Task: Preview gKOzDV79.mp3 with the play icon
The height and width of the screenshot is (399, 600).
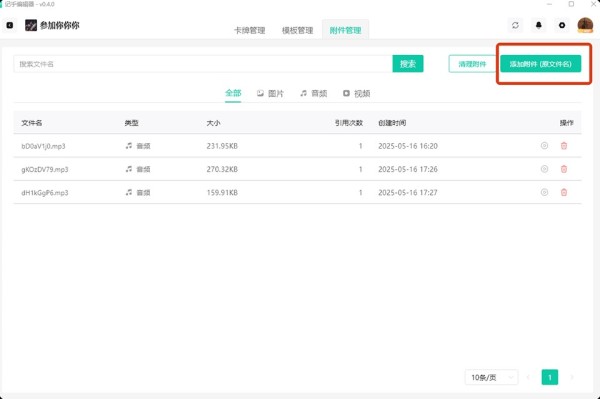Action: coord(544,169)
